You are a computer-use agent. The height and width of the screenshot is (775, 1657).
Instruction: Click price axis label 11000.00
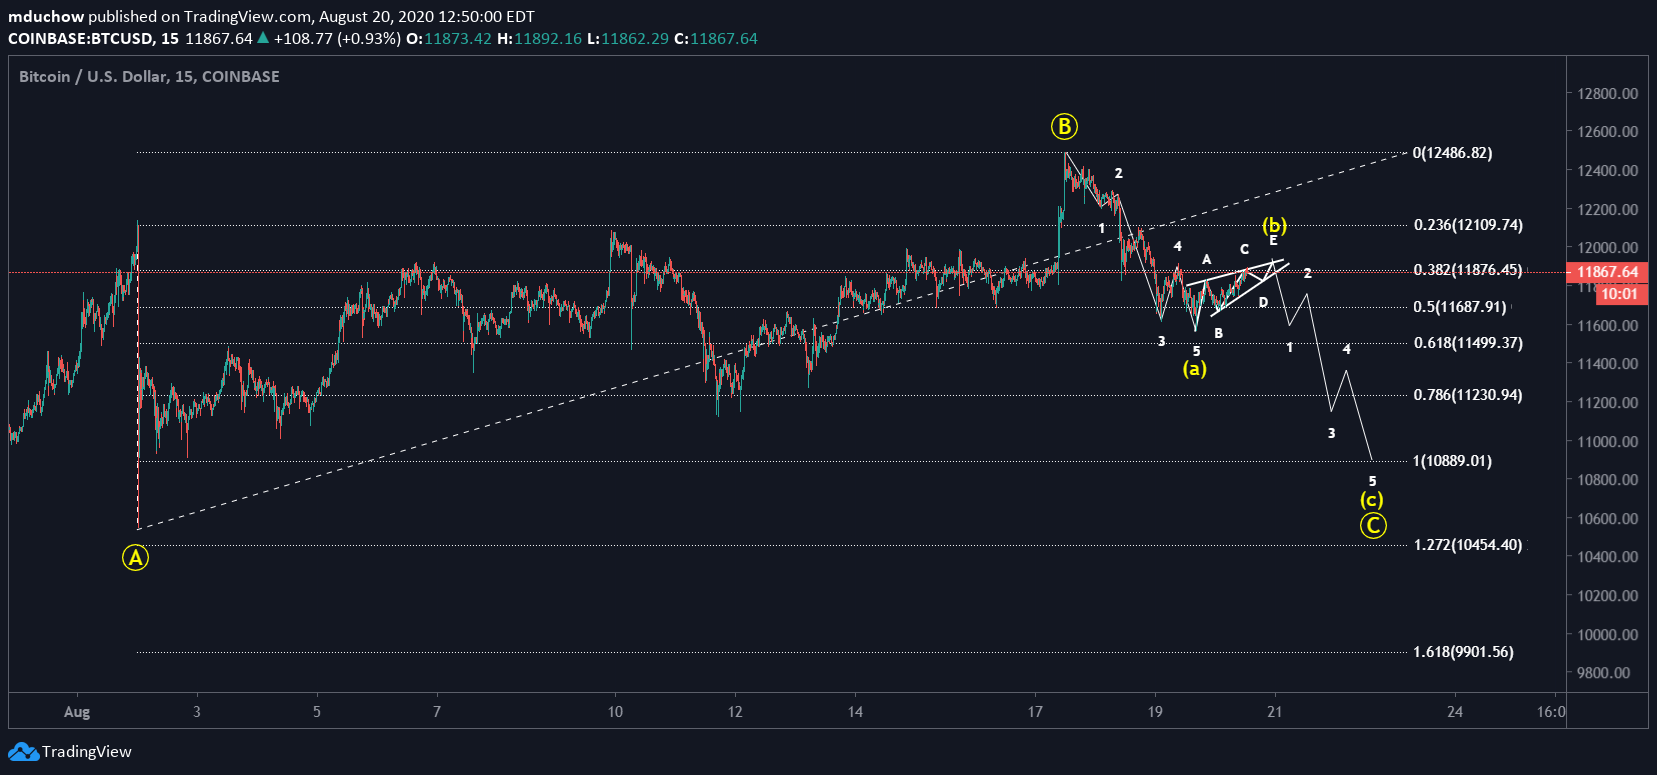(x=1608, y=442)
